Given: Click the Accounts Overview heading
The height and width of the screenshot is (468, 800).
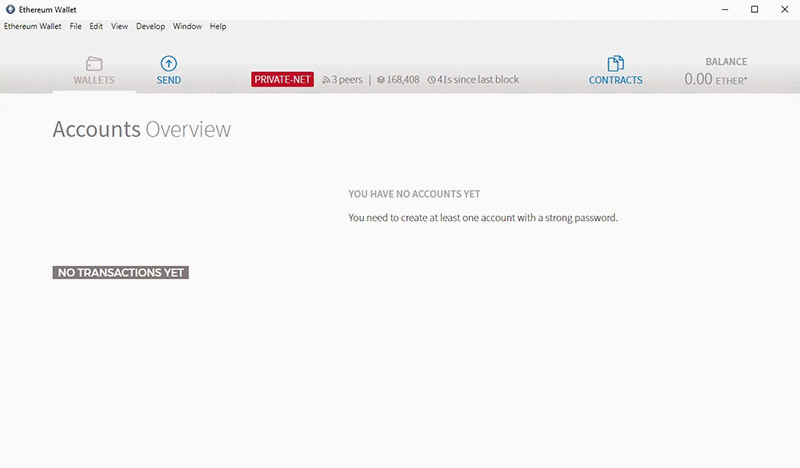Looking at the screenshot, I should [142, 129].
